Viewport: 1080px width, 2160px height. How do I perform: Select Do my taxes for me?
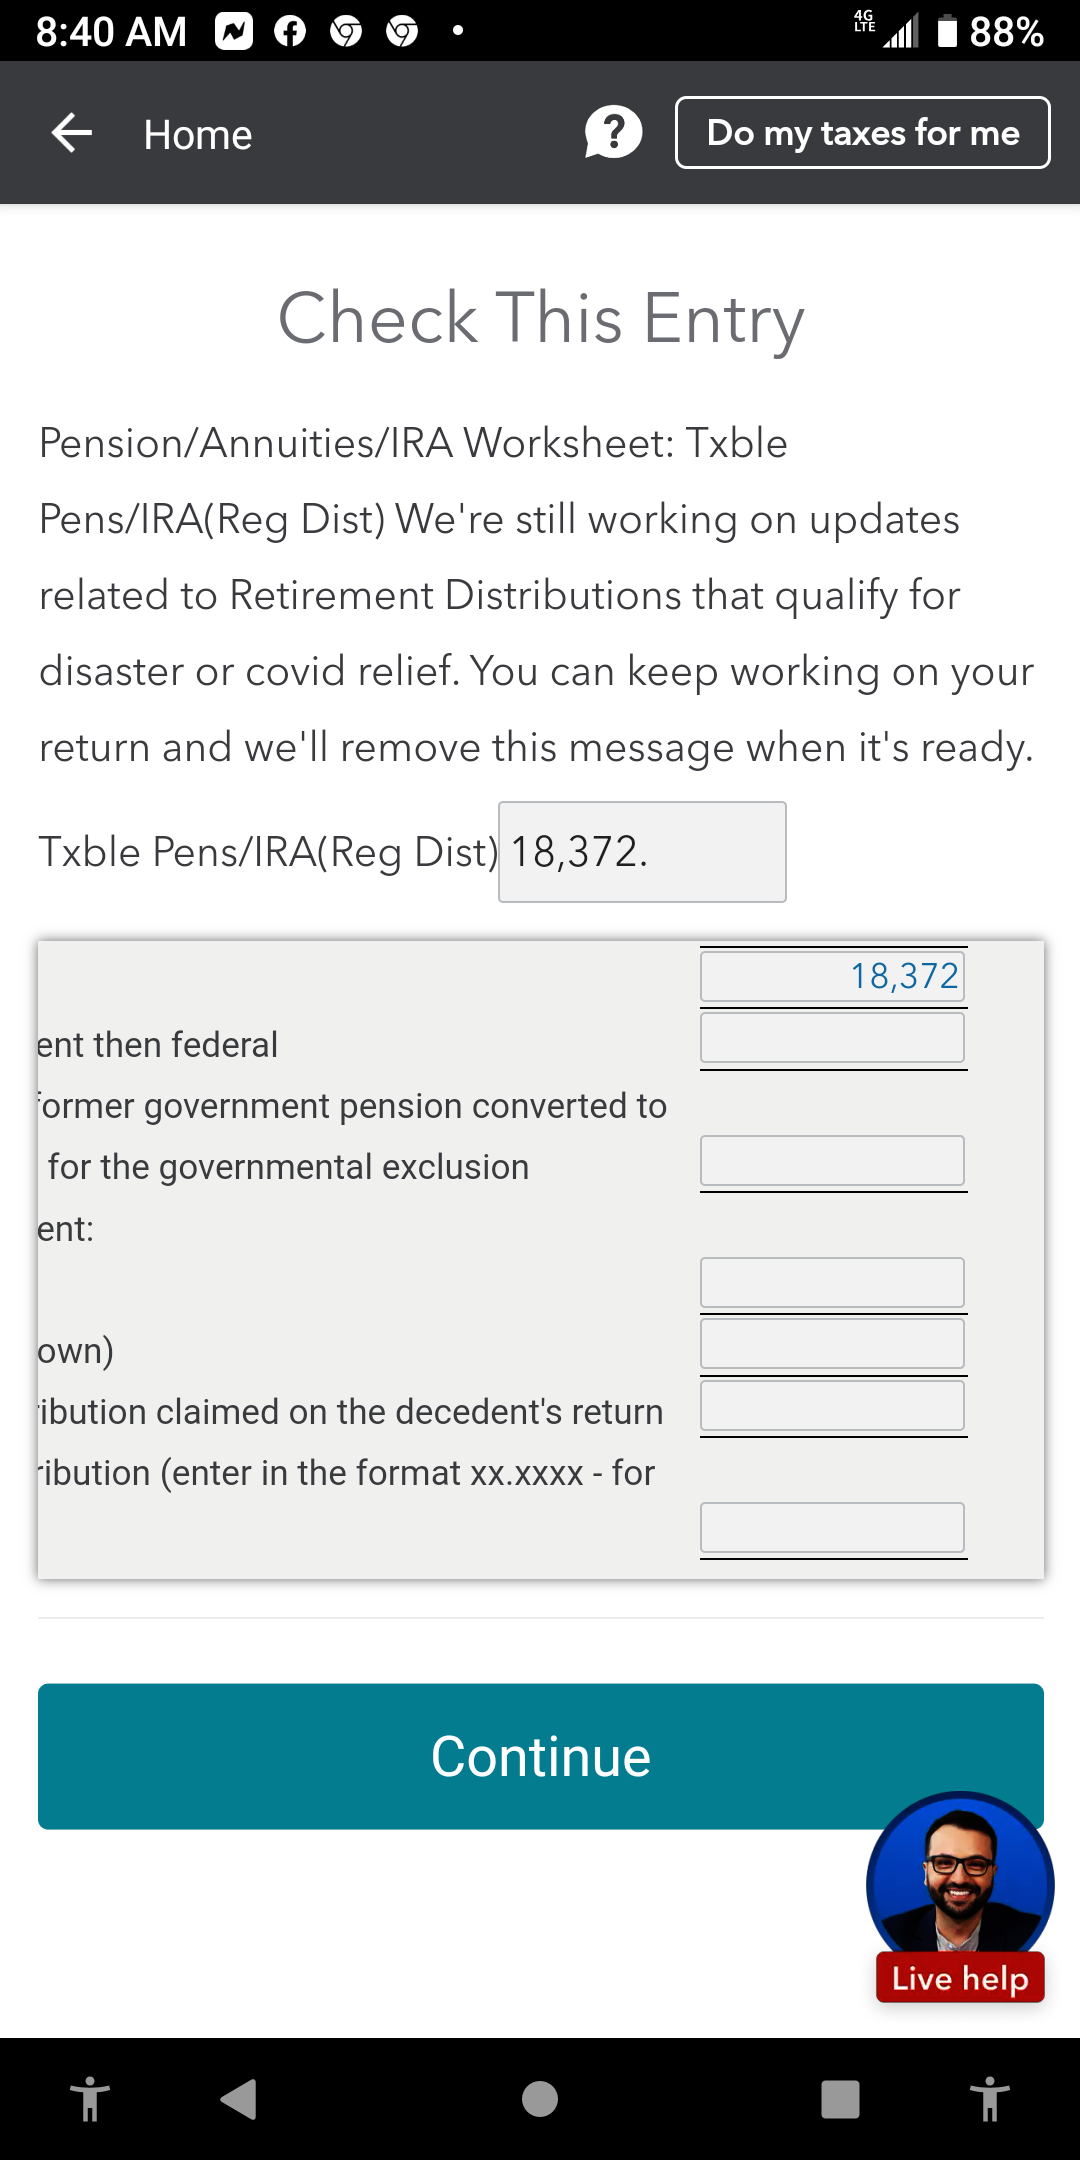pos(862,131)
